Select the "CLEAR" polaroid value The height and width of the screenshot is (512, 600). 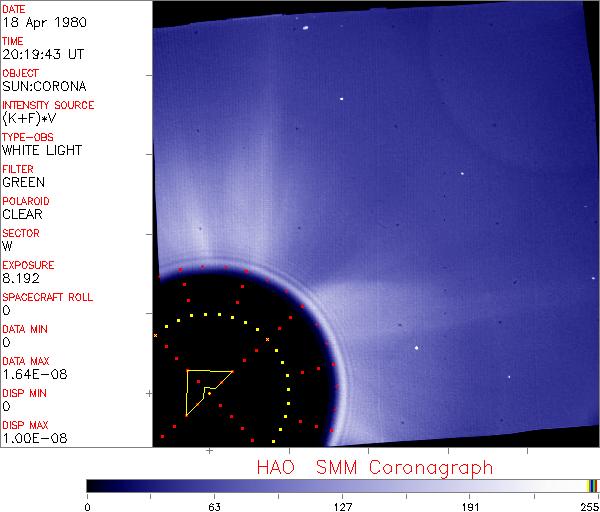pos(22,214)
